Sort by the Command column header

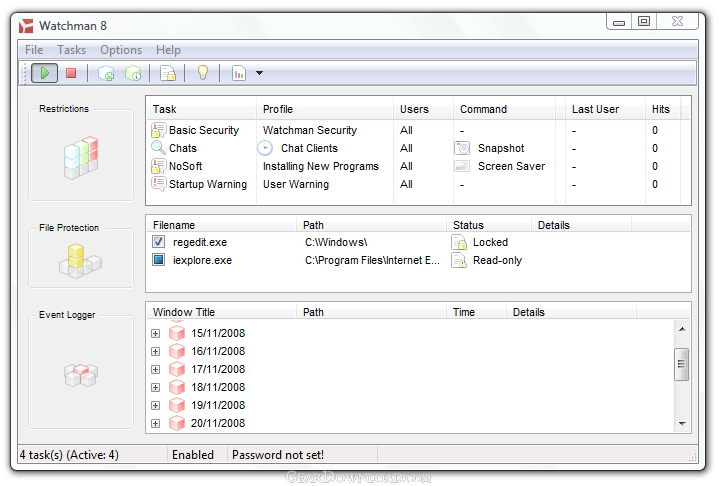[x=504, y=109]
